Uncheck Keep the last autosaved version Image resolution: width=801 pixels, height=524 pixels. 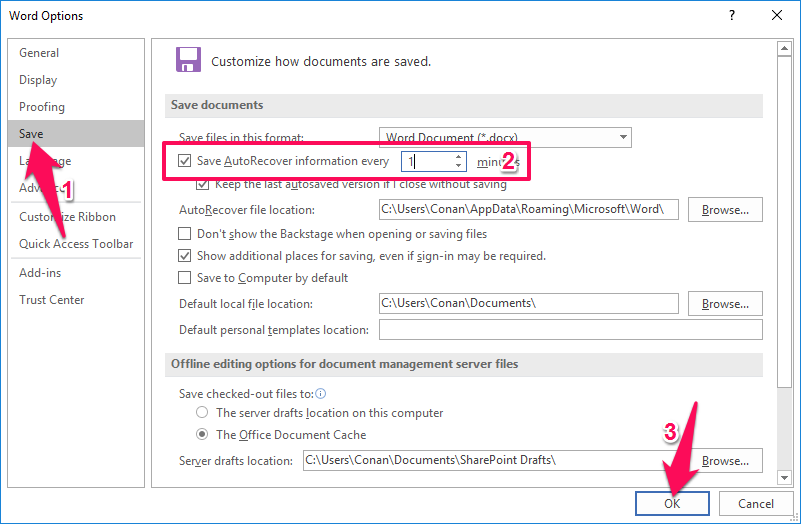tap(204, 184)
